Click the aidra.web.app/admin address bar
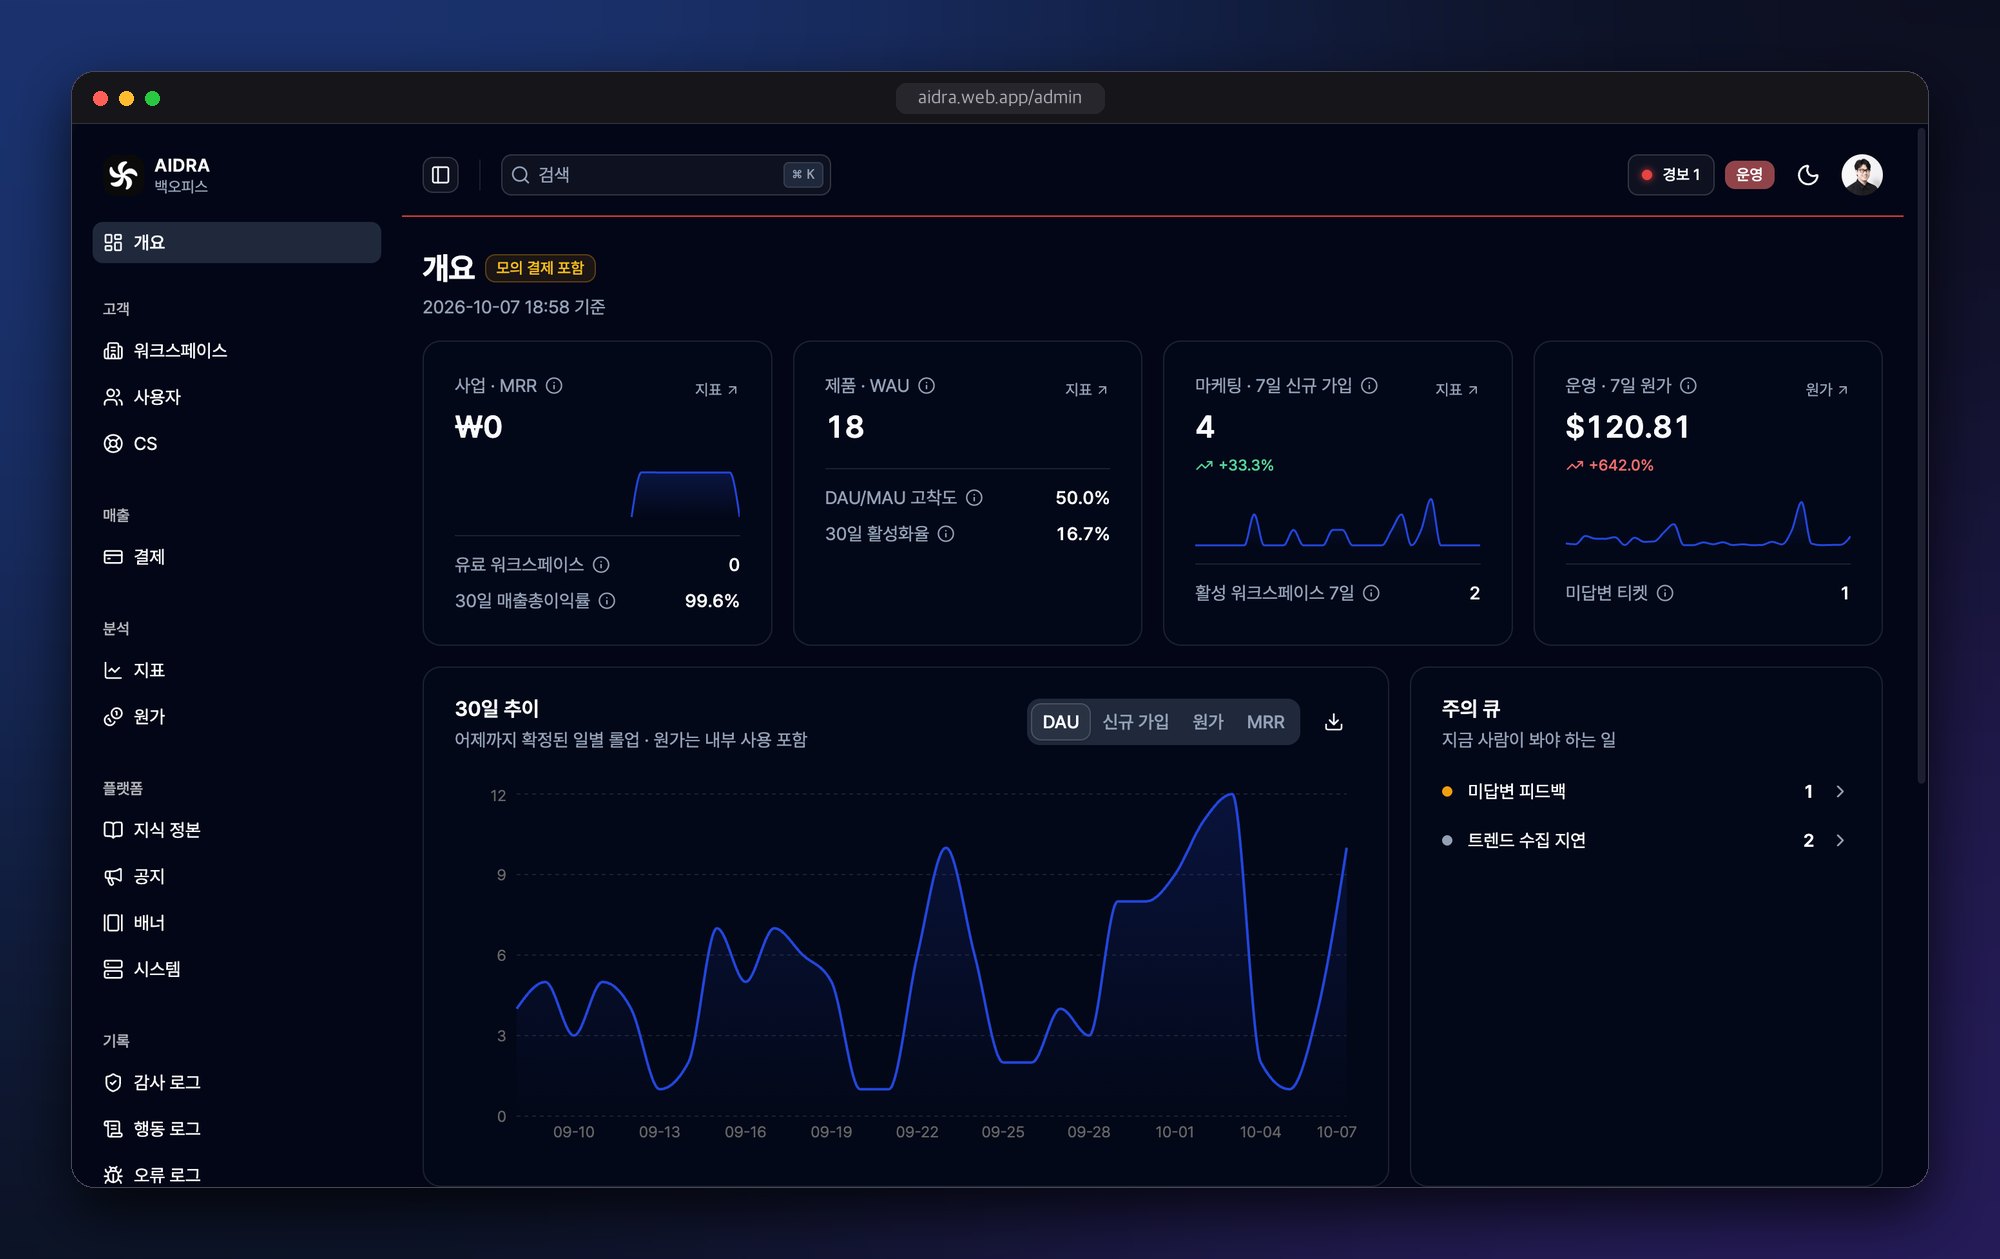2000x1259 pixels. point(1000,98)
